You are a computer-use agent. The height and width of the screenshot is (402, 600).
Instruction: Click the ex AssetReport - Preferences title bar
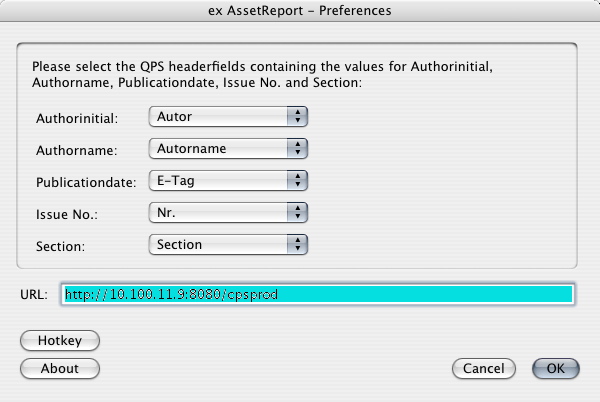click(x=300, y=11)
